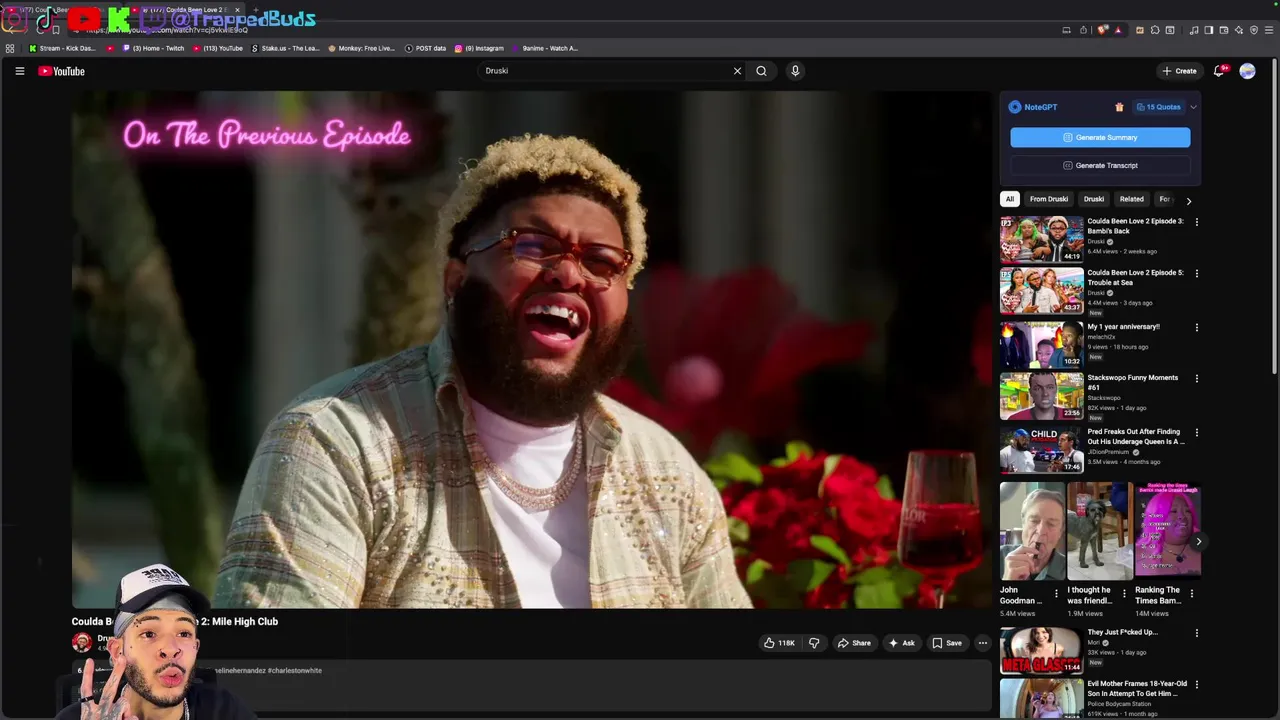This screenshot has width=1280, height=720.
Task: Like the video with 118K likes
Action: click(779, 643)
